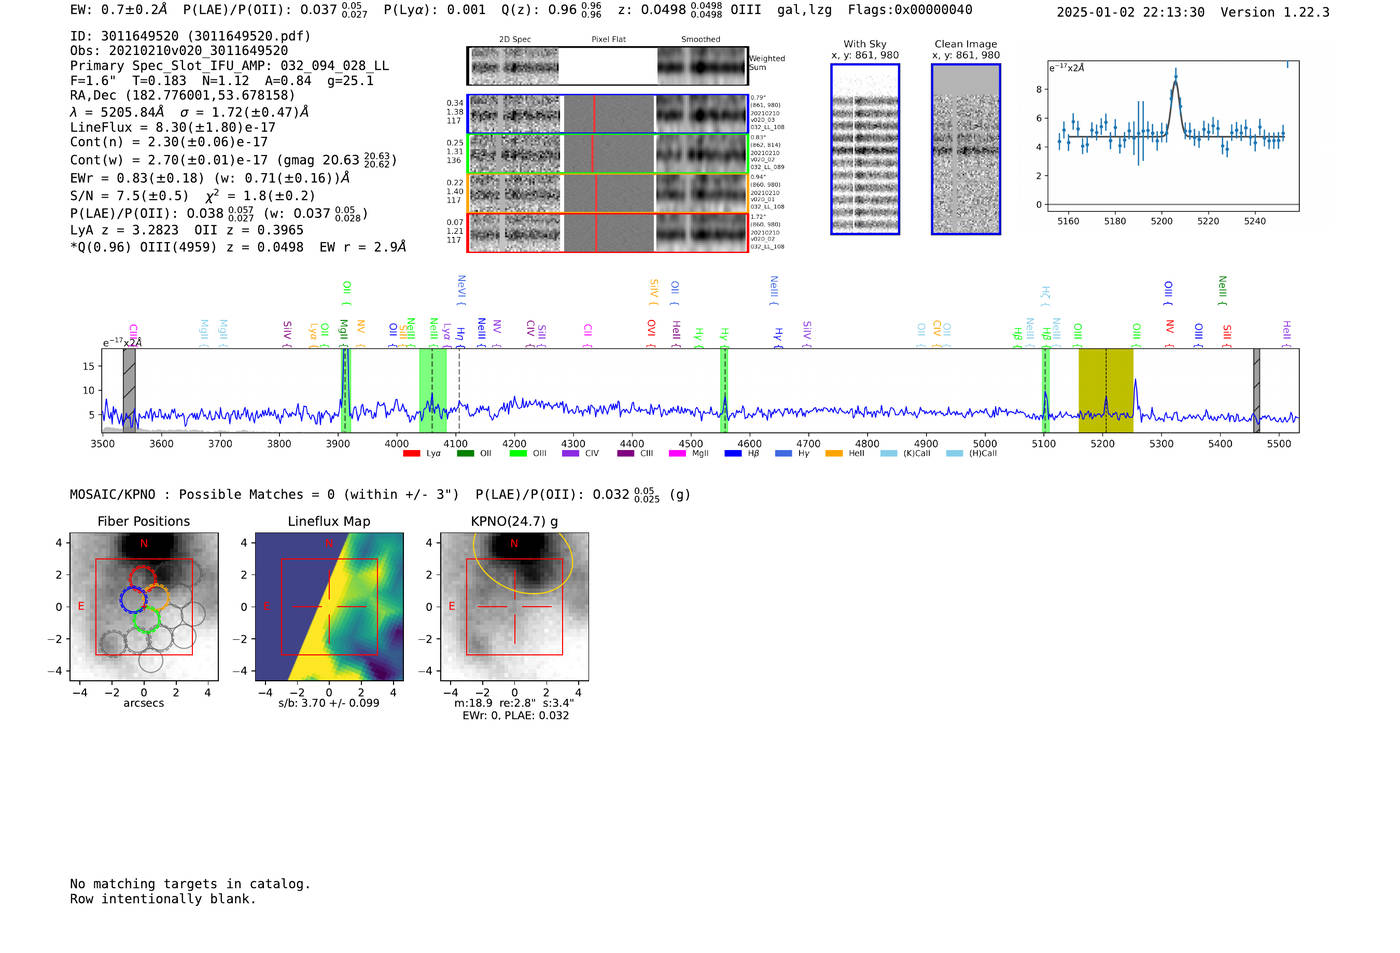Screen dimensions: 1400x953
Task: Click the lime OIII legend swatch
Action: pos(518,454)
